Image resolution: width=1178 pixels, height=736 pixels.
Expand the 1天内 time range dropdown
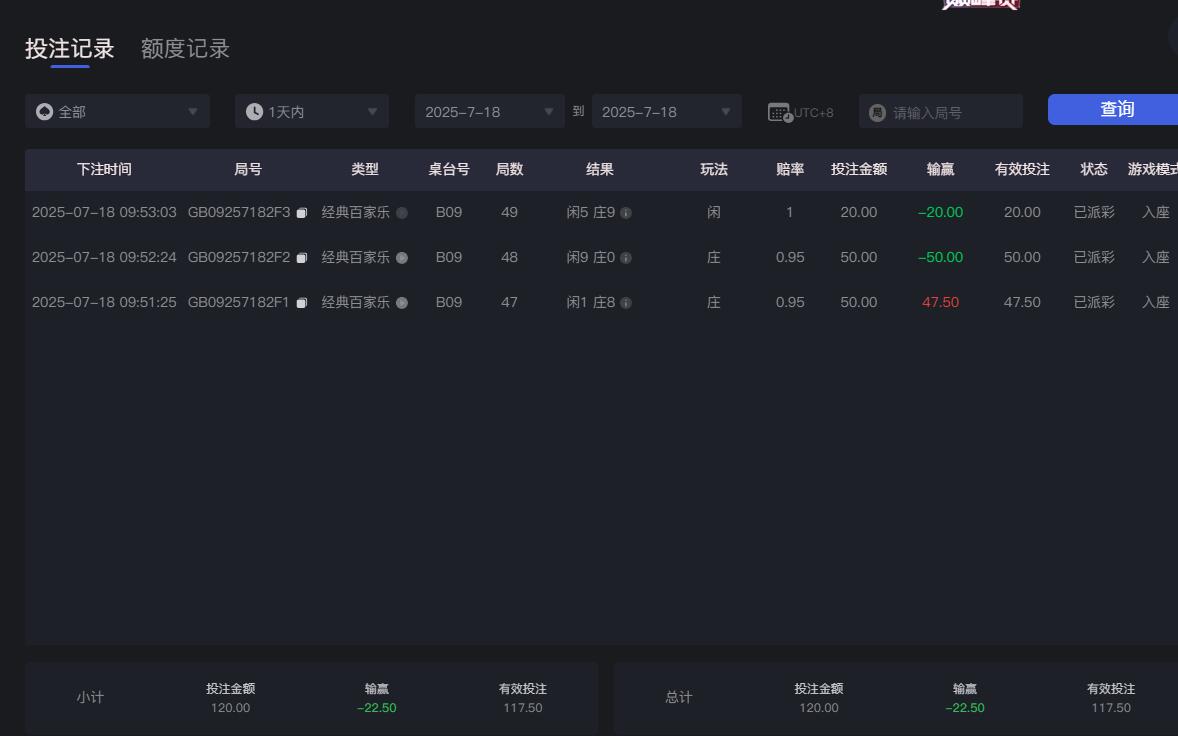pos(311,111)
